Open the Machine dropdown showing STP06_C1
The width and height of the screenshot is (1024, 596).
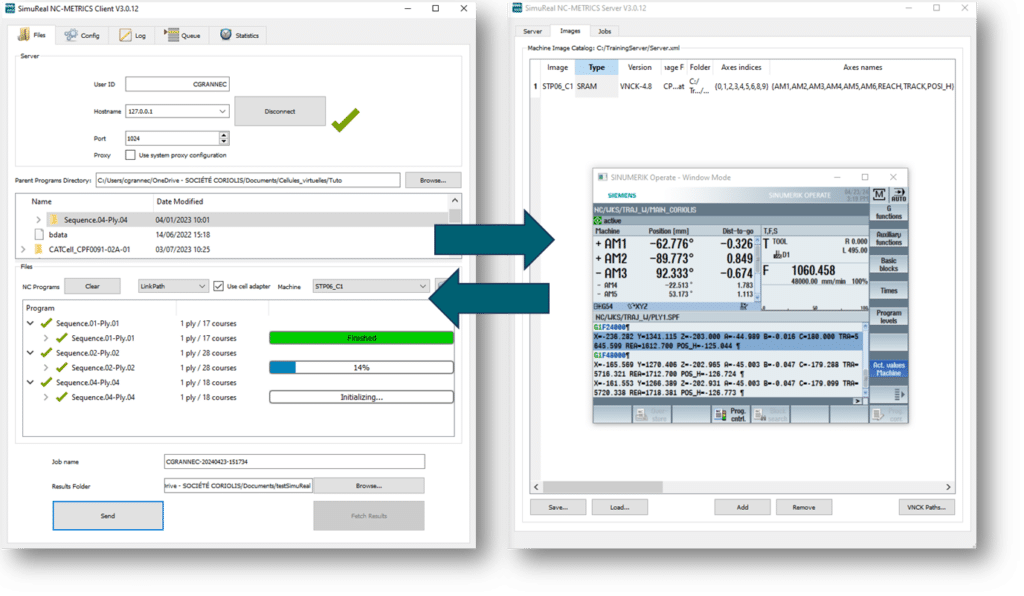[x=370, y=287]
